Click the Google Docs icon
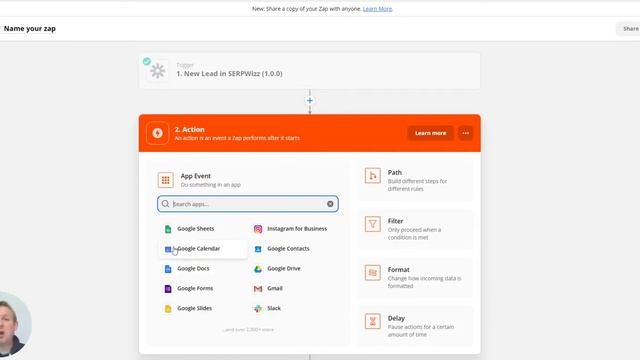Image resolution: width=640 pixels, height=360 pixels. (168, 269)
